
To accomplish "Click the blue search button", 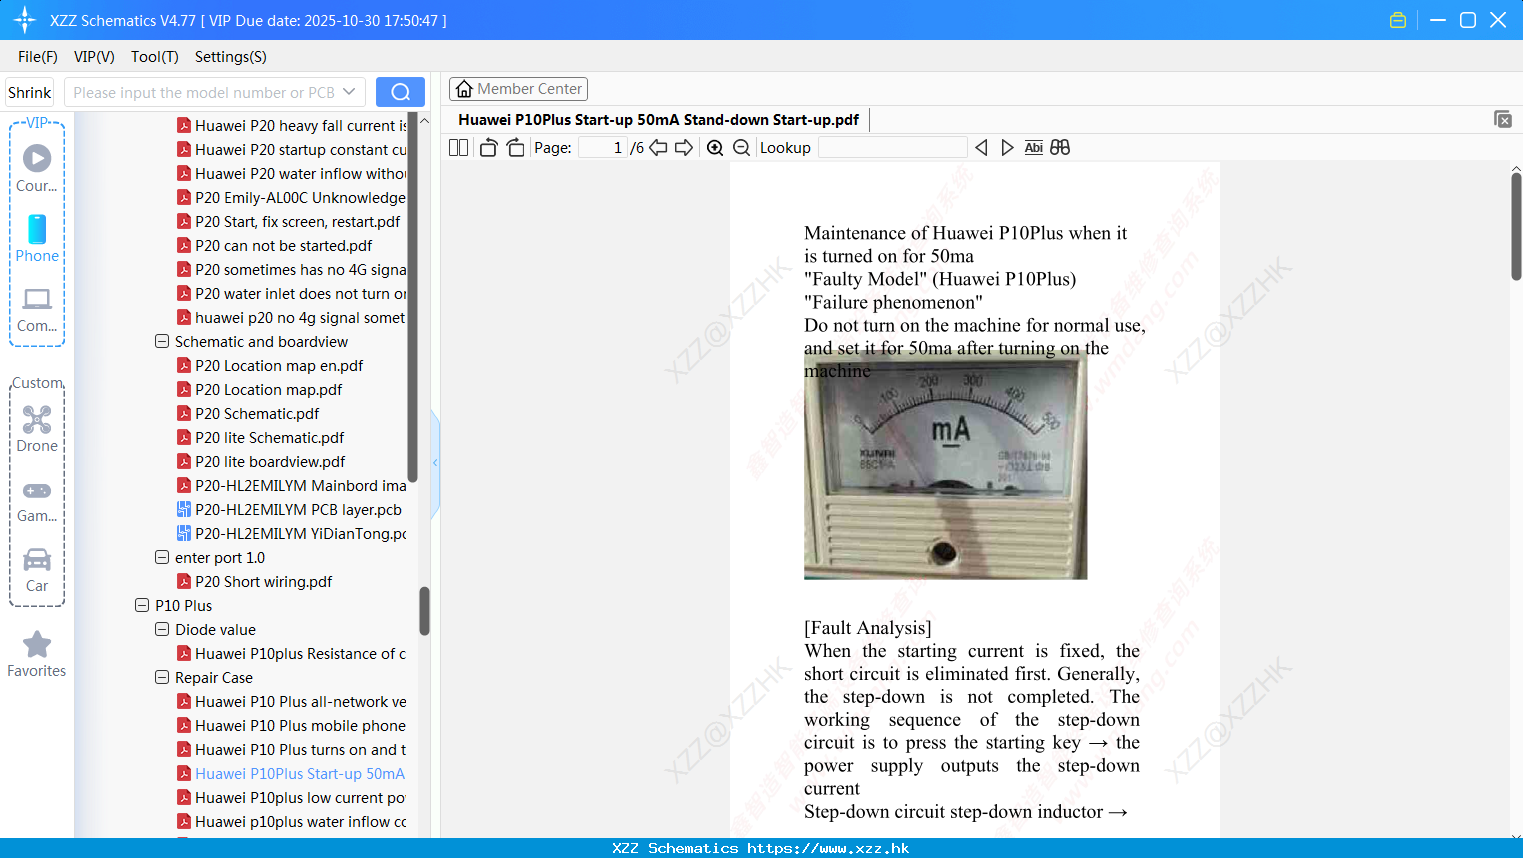I will pos(400,92).
